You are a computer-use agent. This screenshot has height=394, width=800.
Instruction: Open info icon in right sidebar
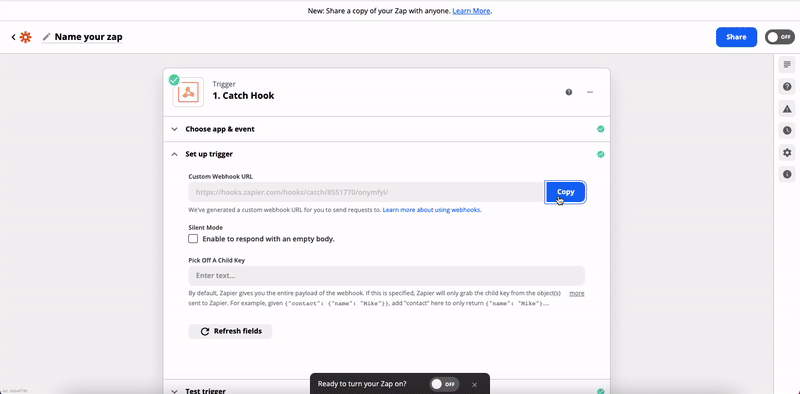[x=787, y=175]
